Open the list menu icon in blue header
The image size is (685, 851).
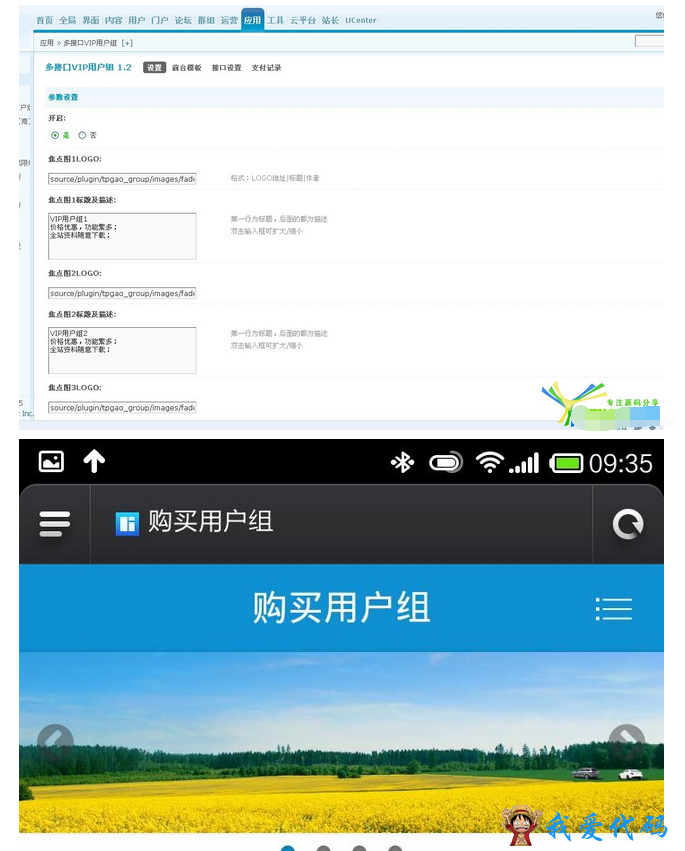click(613, 609)
